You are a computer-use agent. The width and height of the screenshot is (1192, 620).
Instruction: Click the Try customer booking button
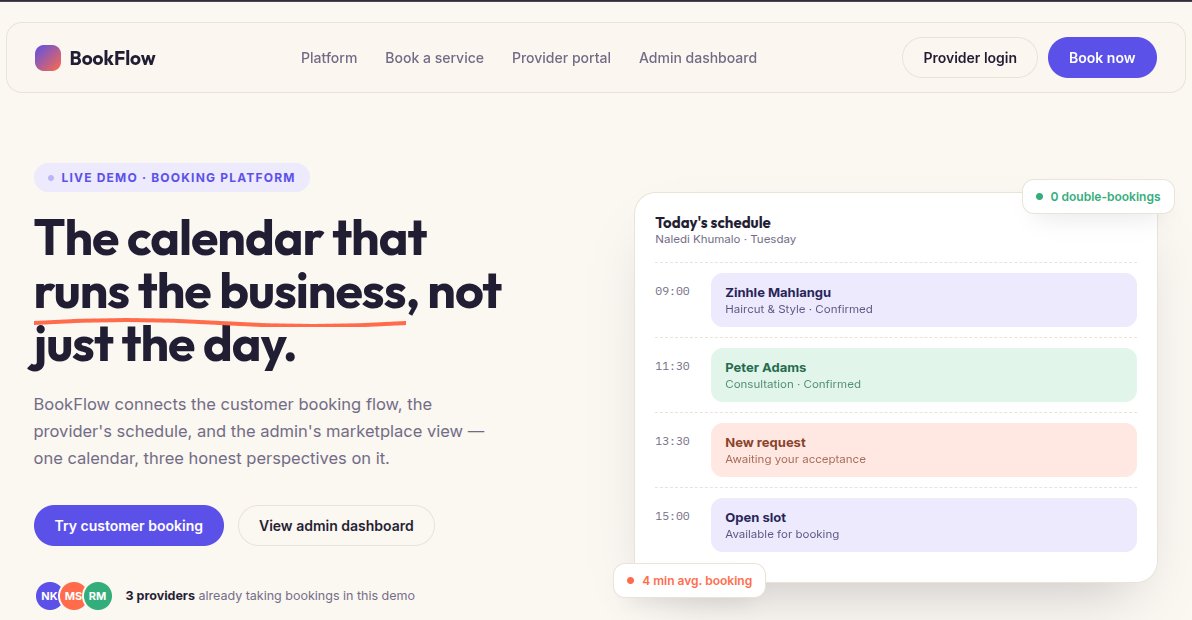[x=128, y=526]
